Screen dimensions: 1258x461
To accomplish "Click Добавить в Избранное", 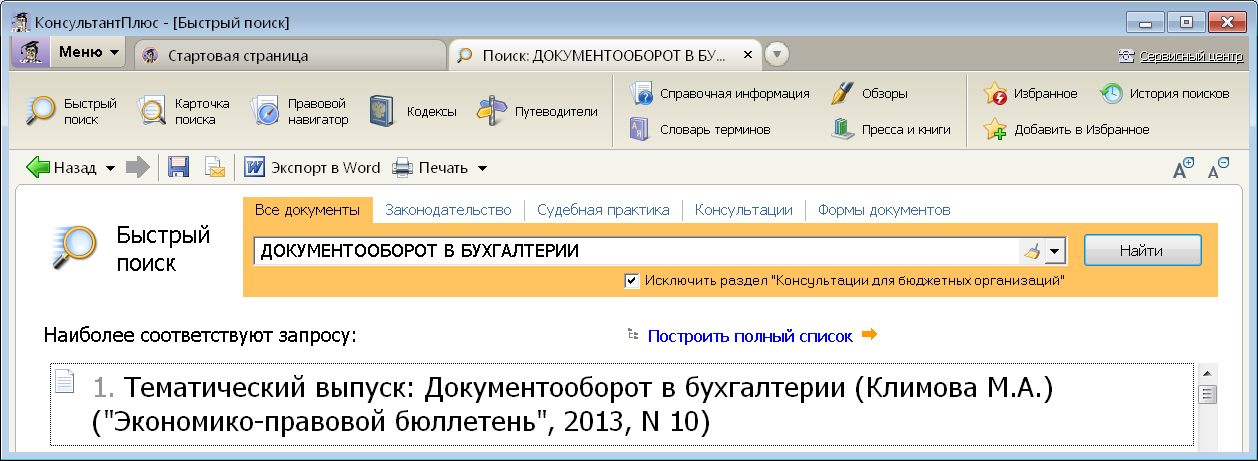I will tap(1066, 129).
